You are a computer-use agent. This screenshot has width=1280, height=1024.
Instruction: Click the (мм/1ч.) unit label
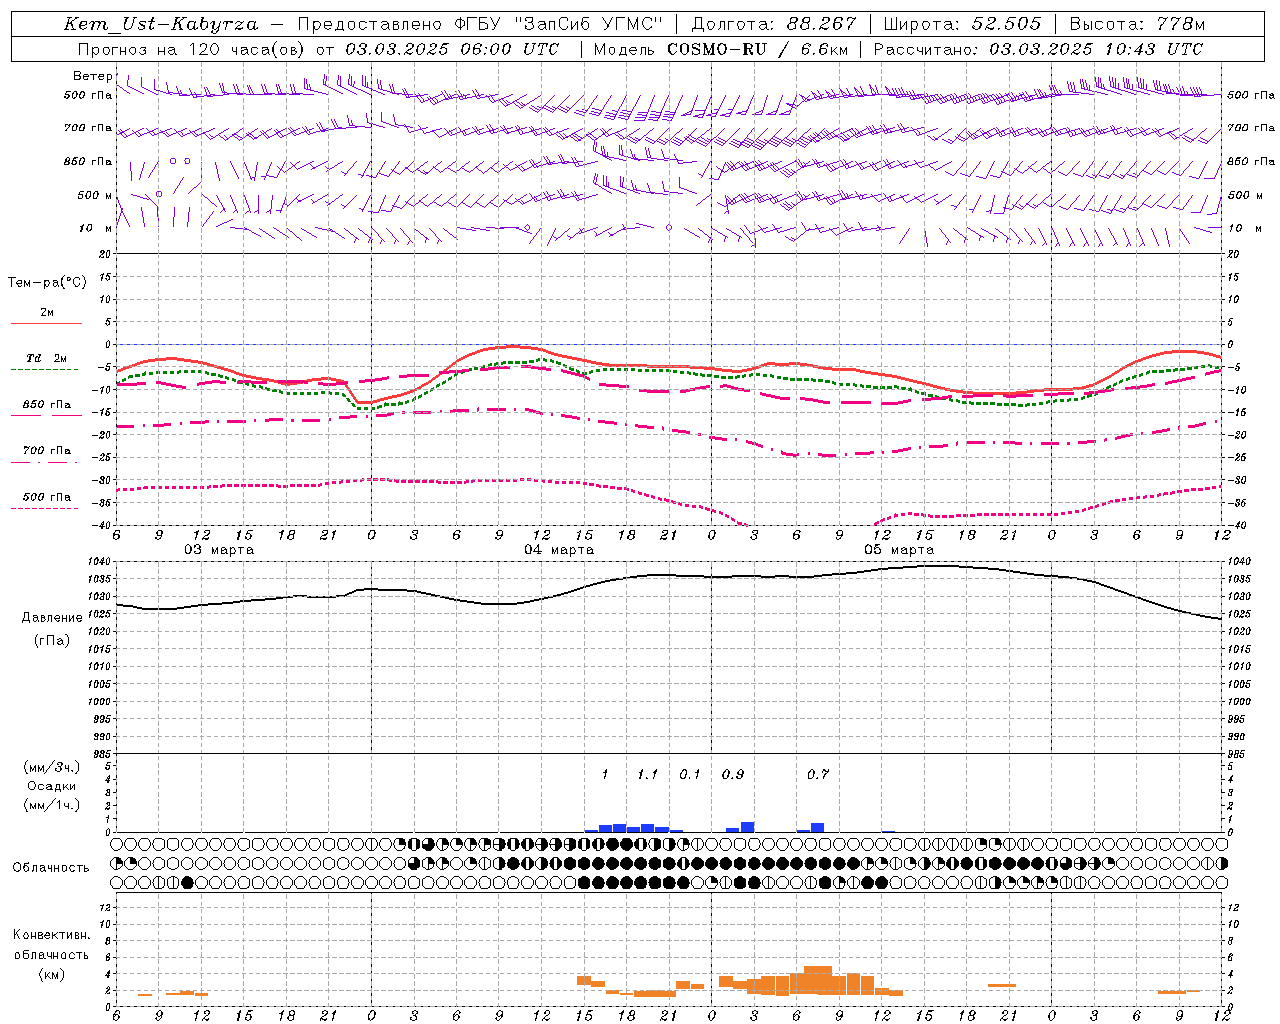coord(52,805)
